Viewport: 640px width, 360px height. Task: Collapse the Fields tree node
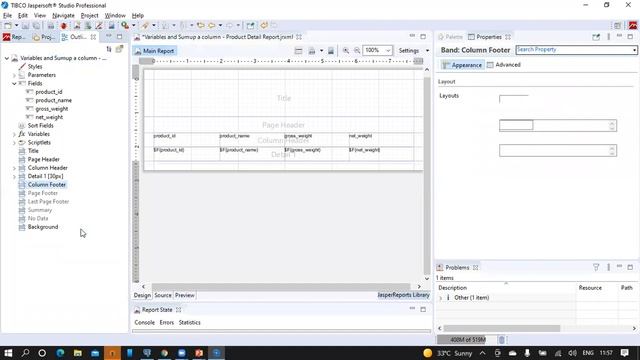click(x=14, y=84)
